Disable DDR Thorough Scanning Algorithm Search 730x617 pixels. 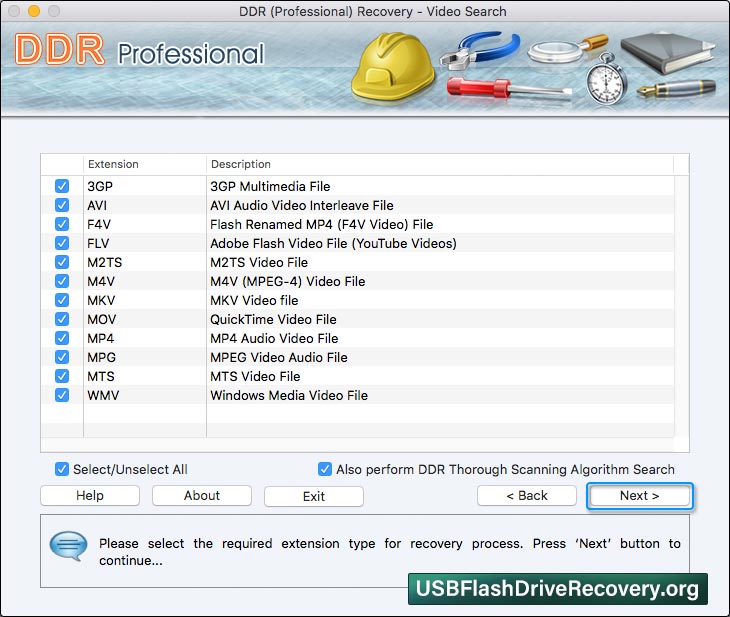pyautogui.click(x=324, y=469)
